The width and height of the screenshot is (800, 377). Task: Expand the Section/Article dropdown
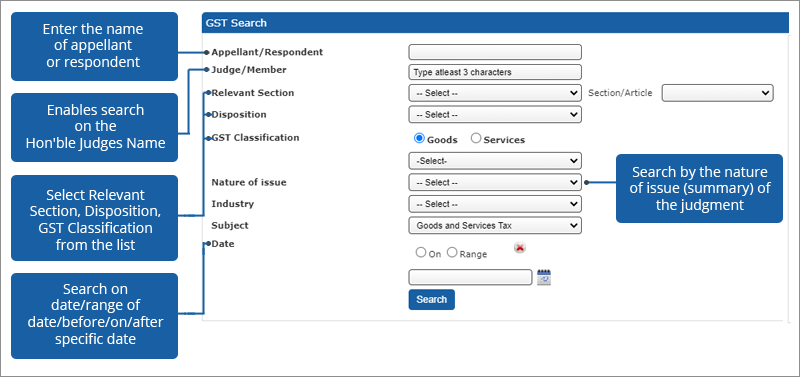coord(717,93)
